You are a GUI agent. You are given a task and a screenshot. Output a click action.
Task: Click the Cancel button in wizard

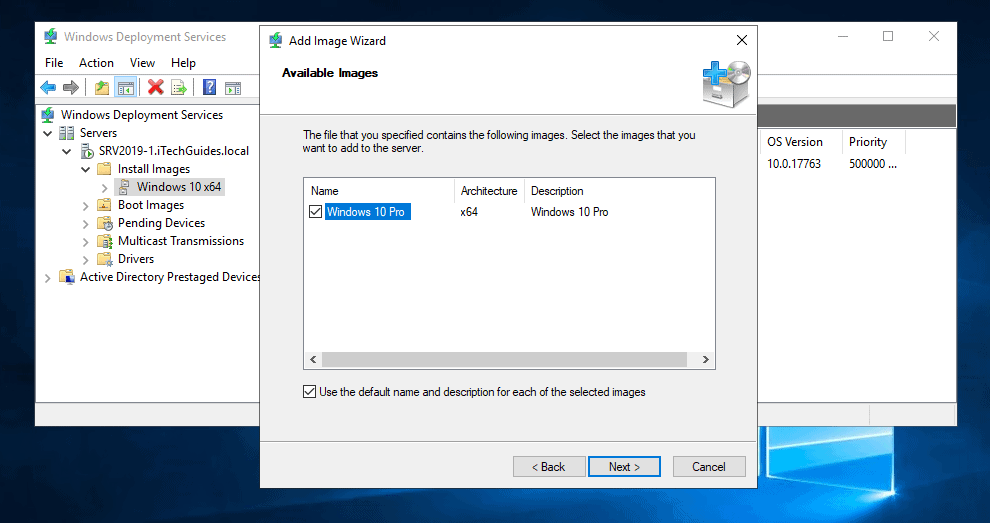(x=708, y=467)
